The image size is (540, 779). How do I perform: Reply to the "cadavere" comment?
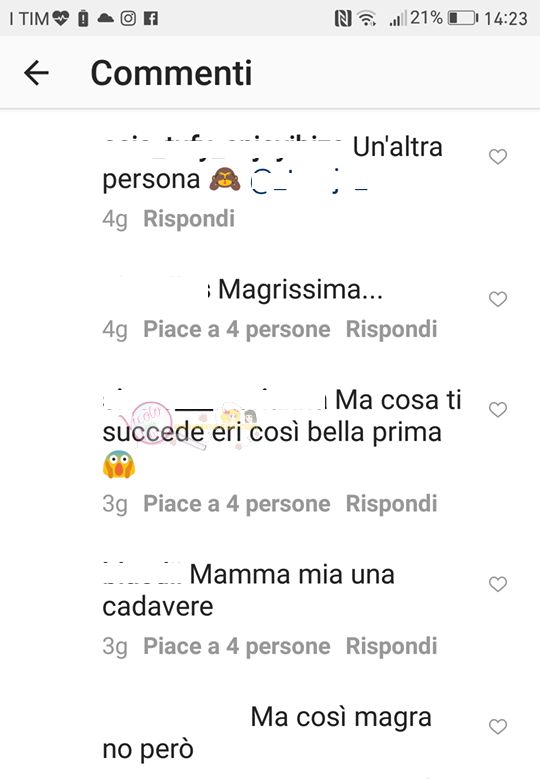(391, 646)
